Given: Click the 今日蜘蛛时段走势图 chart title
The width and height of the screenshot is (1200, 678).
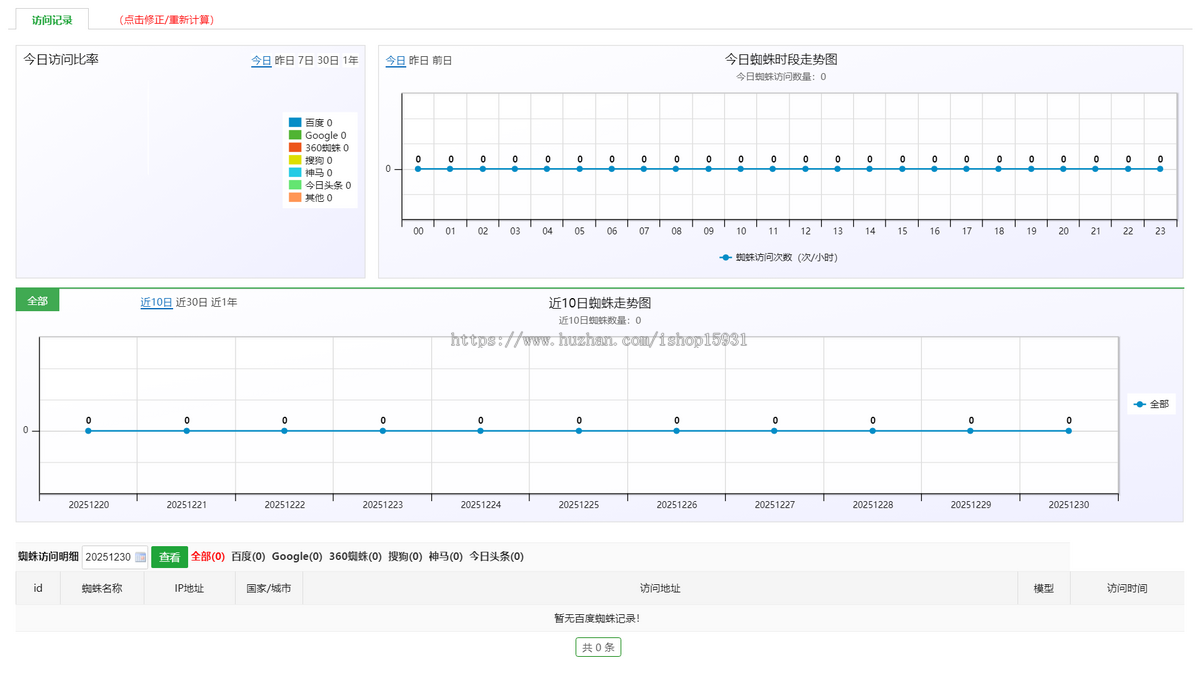Looking at the screenshot, I should [781, 59].
